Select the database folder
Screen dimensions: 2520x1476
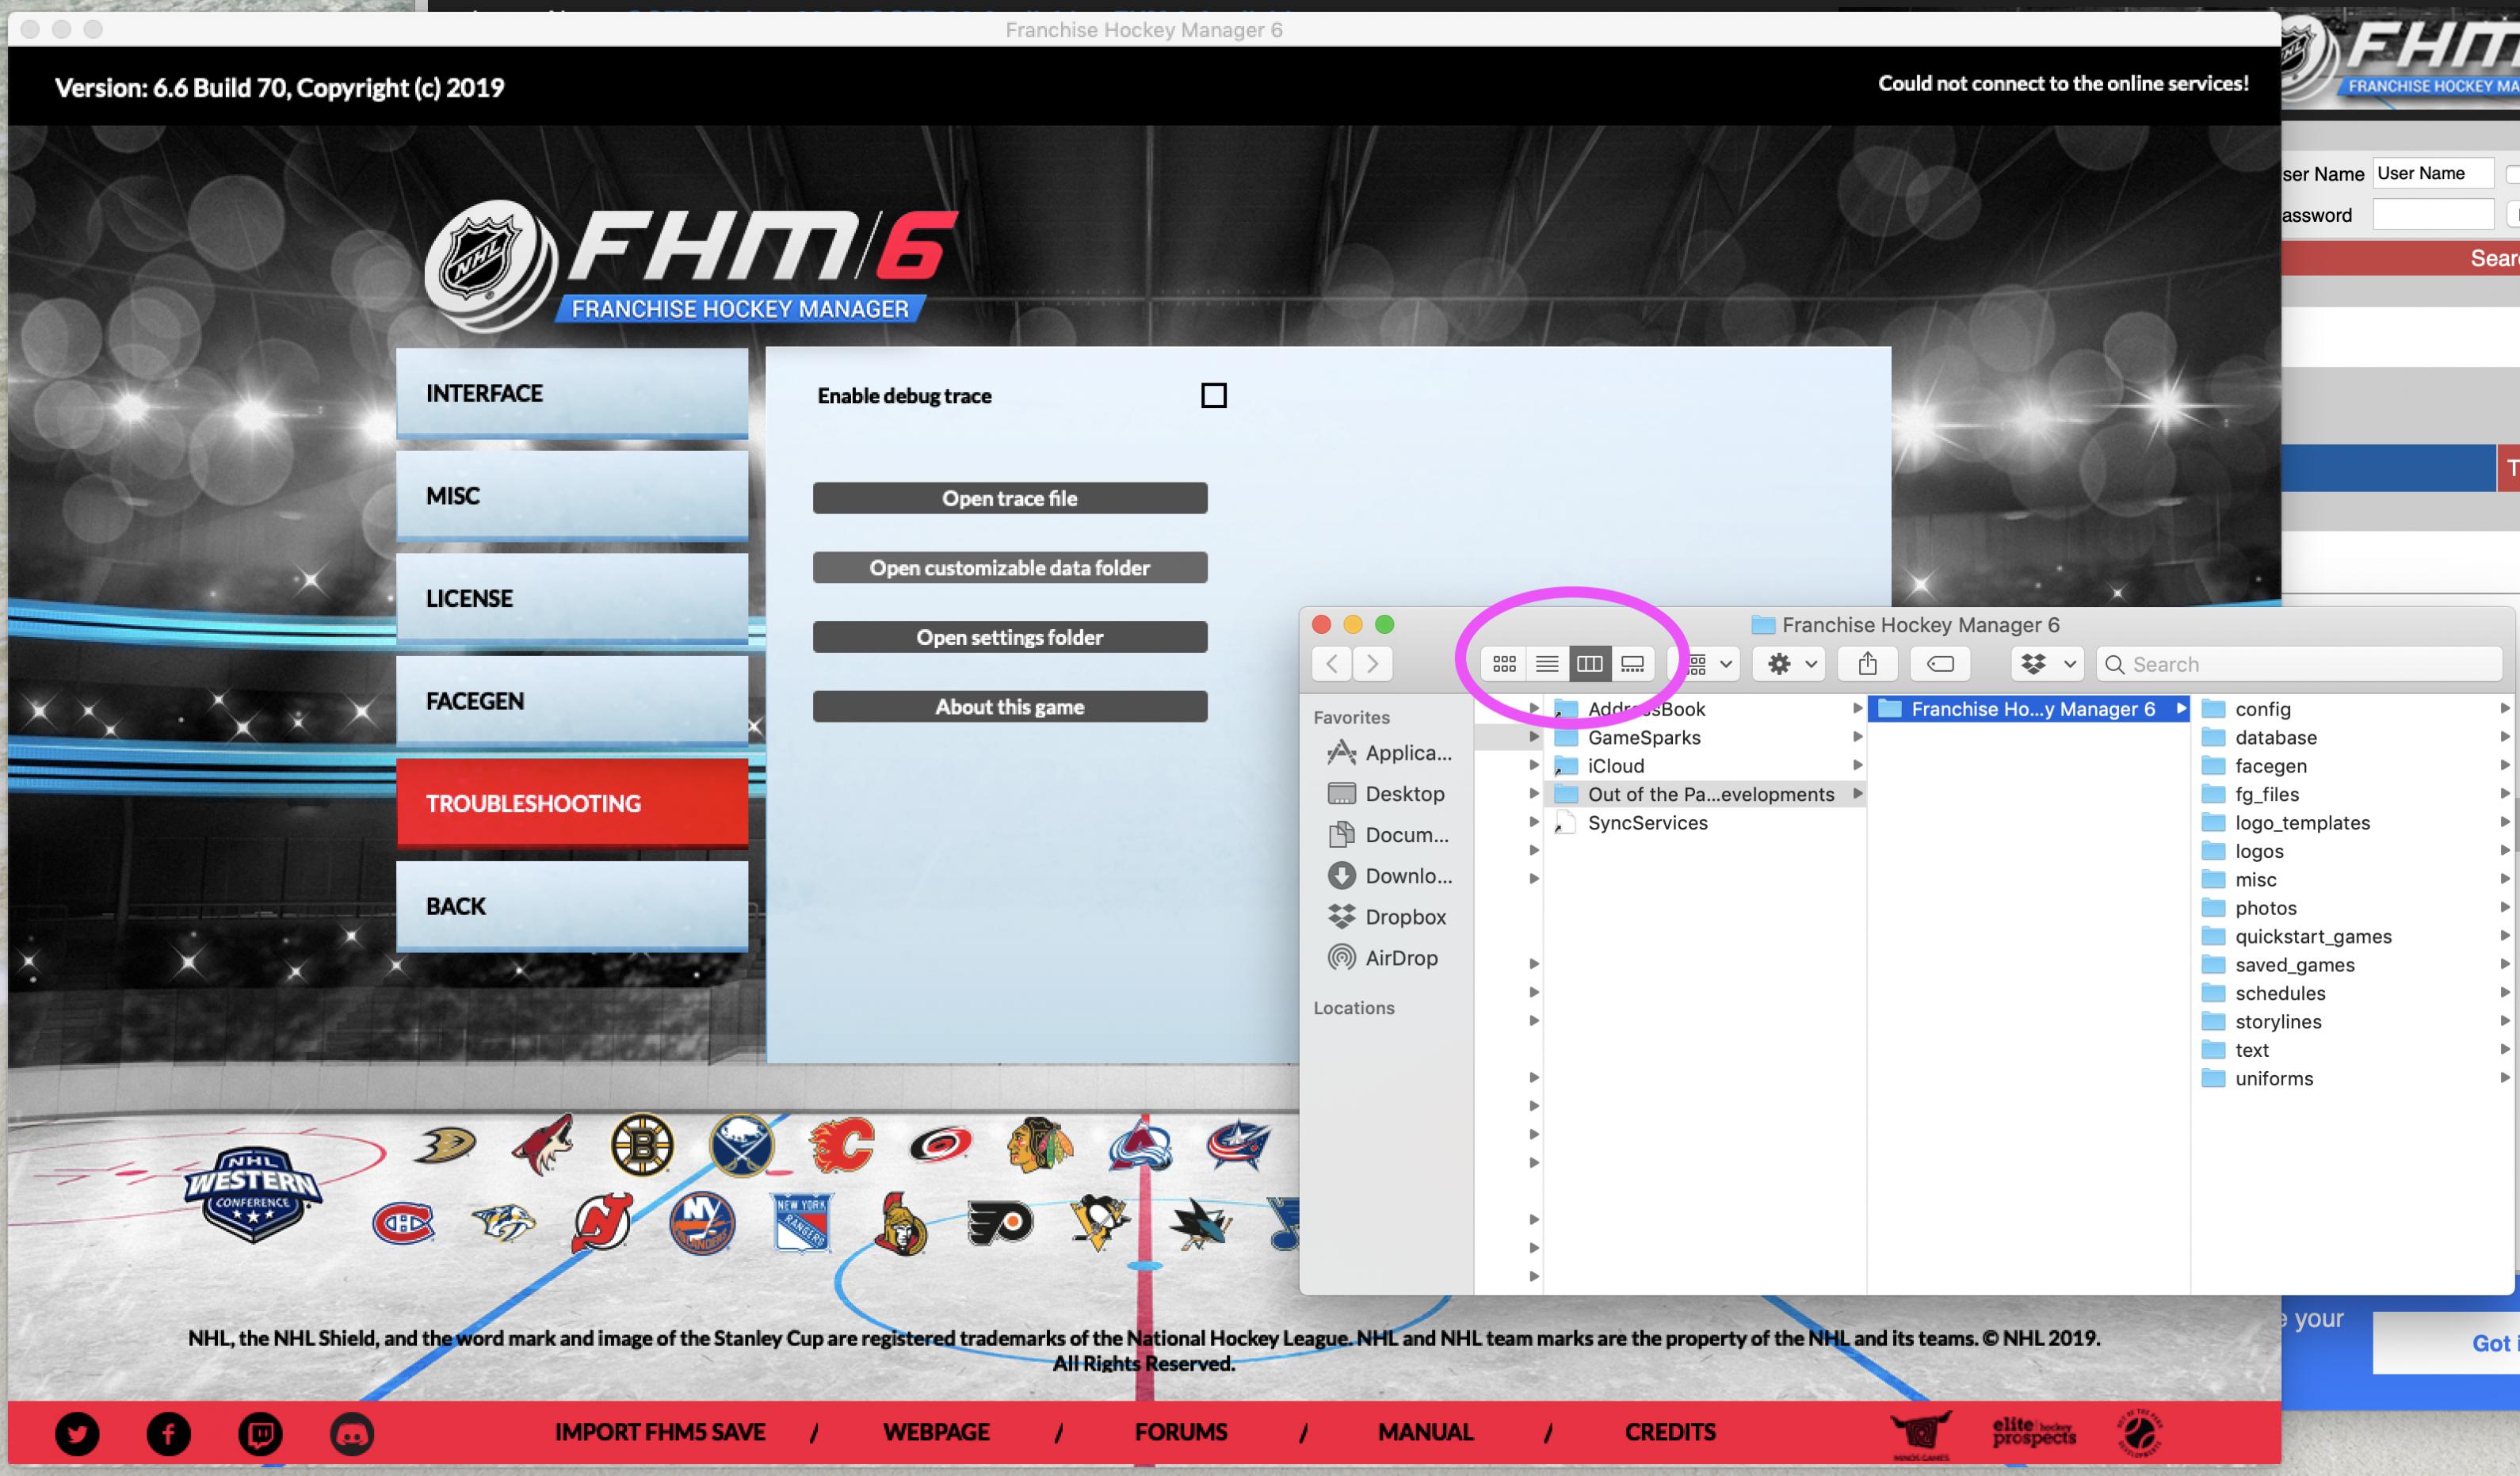point(2275,738)
